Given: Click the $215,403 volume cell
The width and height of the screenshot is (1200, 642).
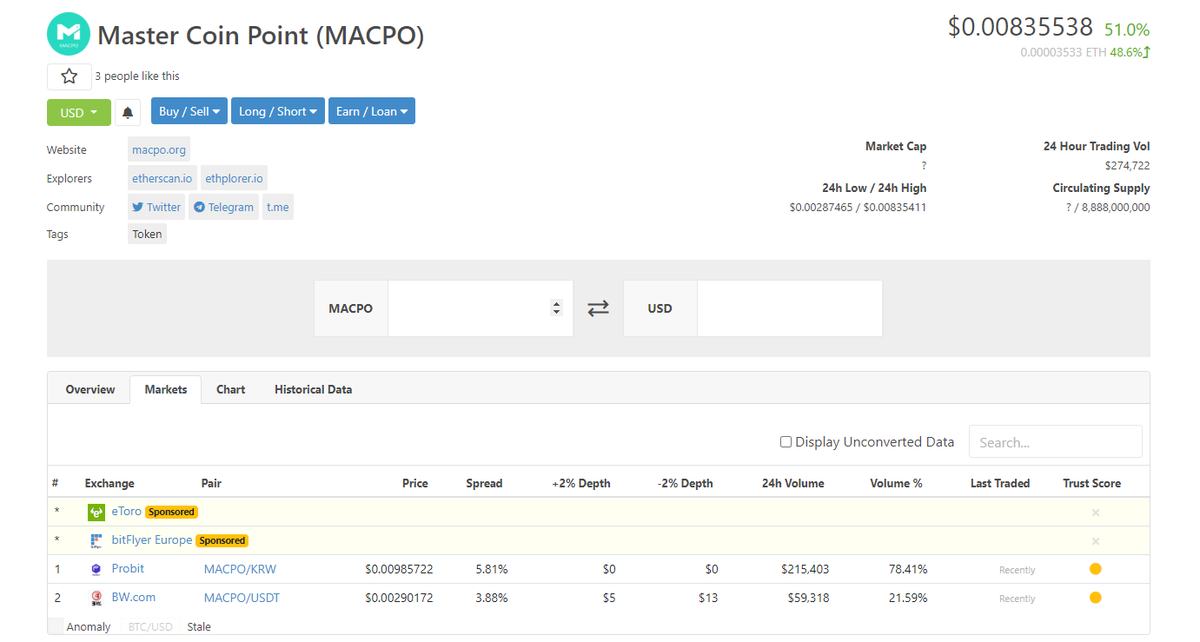Looking at the screenshot, I should tap(805, 569).
